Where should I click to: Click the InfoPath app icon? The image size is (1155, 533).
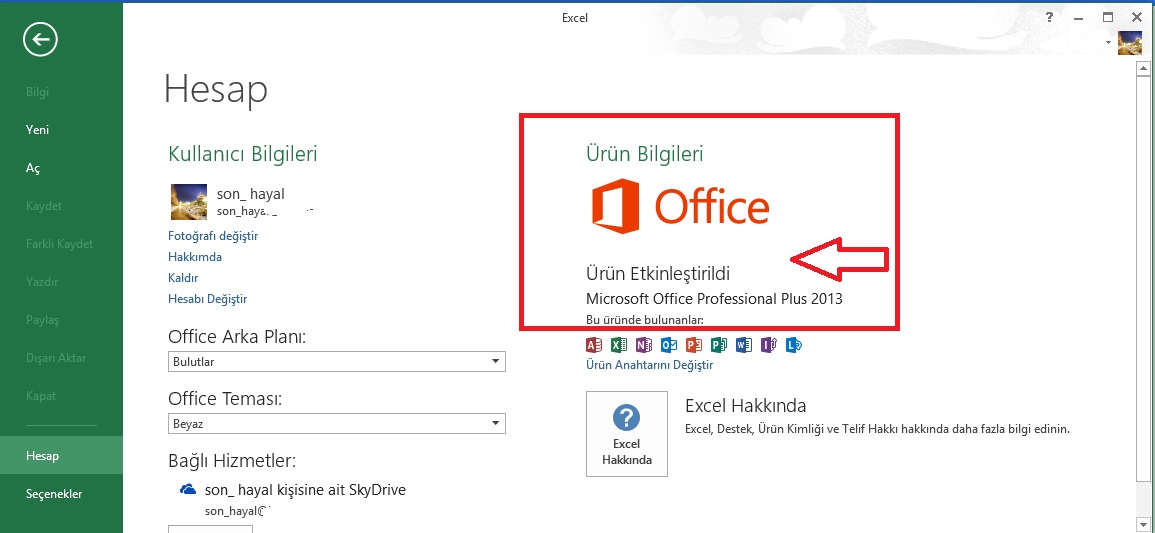(x=769, y=344)
